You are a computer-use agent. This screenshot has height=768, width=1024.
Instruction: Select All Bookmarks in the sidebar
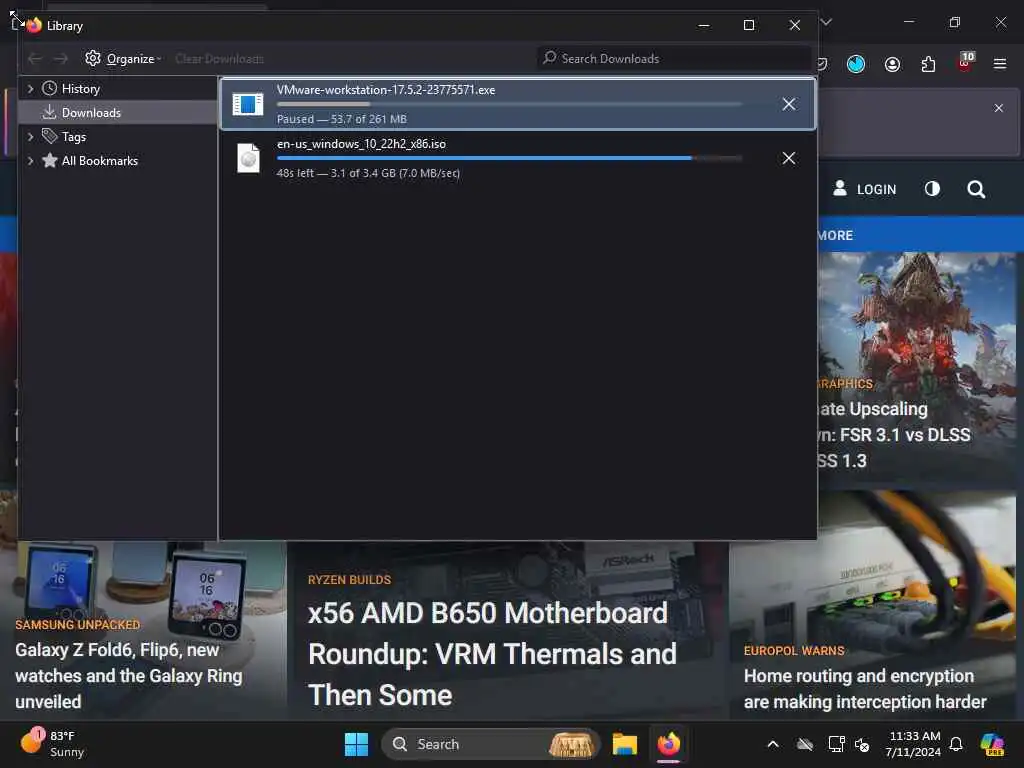(100, 161)
